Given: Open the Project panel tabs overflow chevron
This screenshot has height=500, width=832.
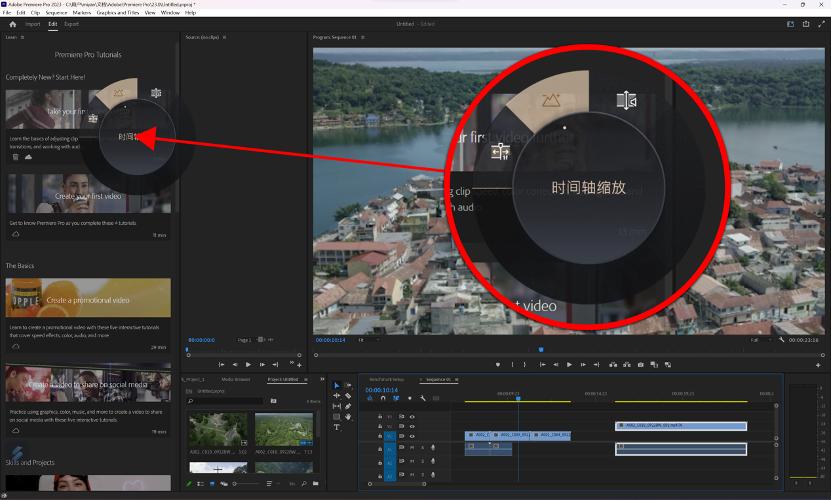Looking at the screenshot, I should 322,379.
